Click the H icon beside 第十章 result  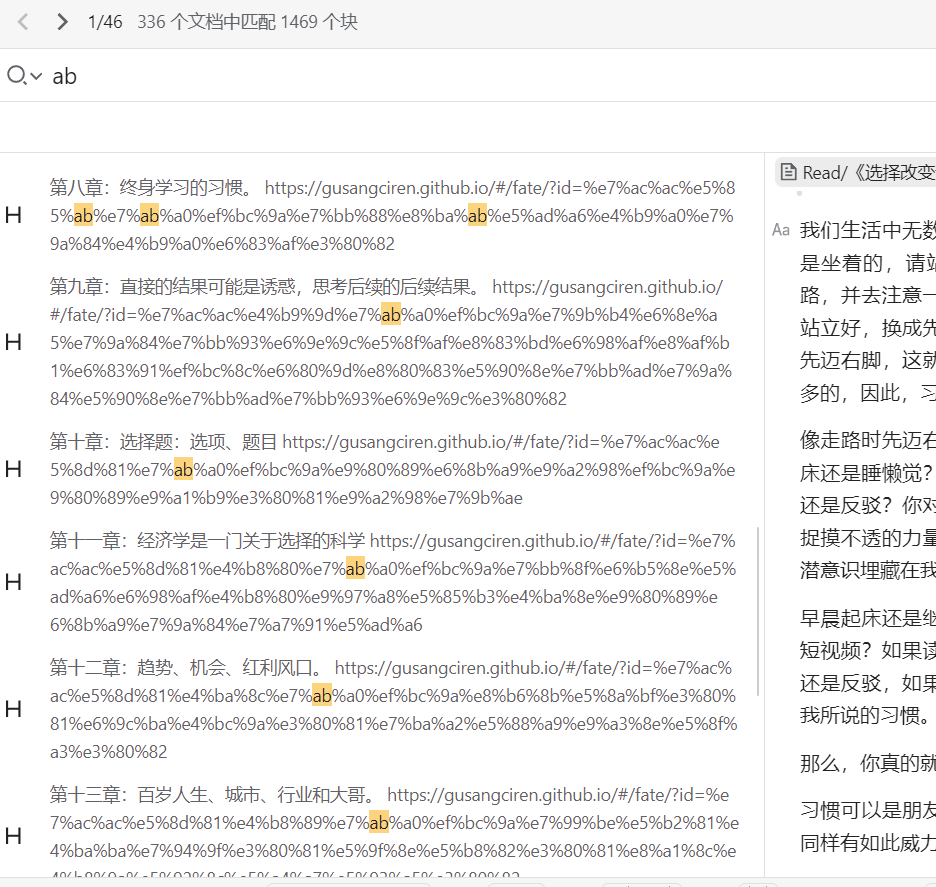coord(13,469)
